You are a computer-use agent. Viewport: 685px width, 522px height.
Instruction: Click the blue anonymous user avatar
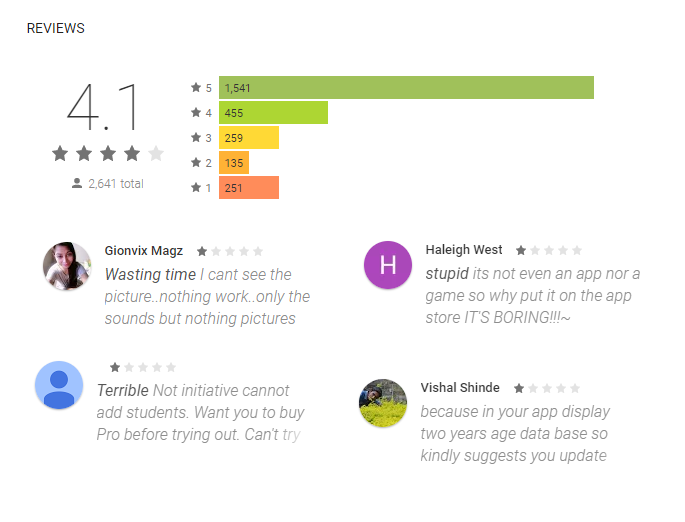tap(59, 385)
